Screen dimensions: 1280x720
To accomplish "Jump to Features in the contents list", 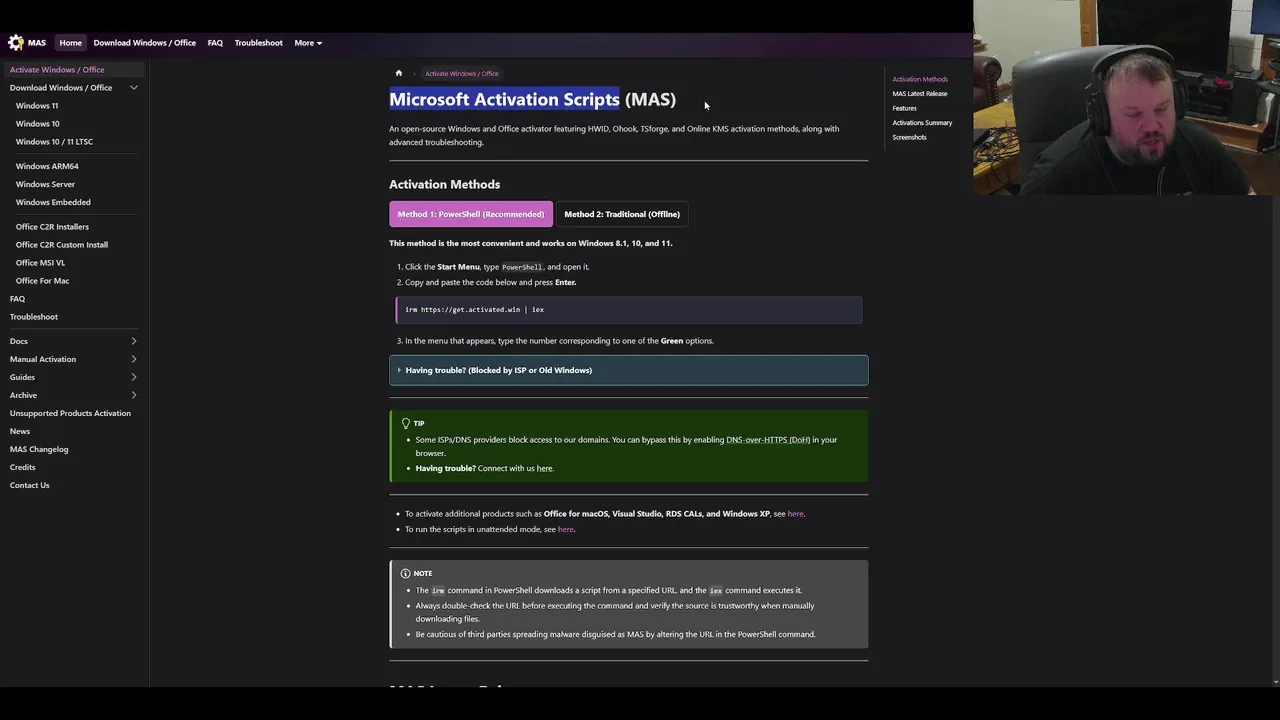I will coord(904,108).
